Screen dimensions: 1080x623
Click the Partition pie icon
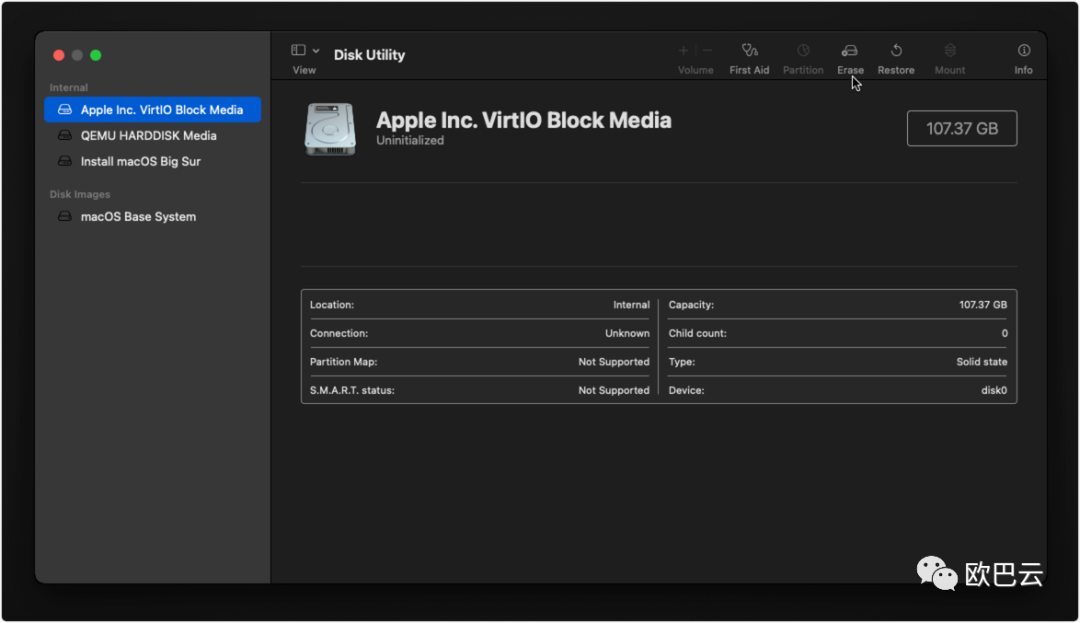pos(803,51)
